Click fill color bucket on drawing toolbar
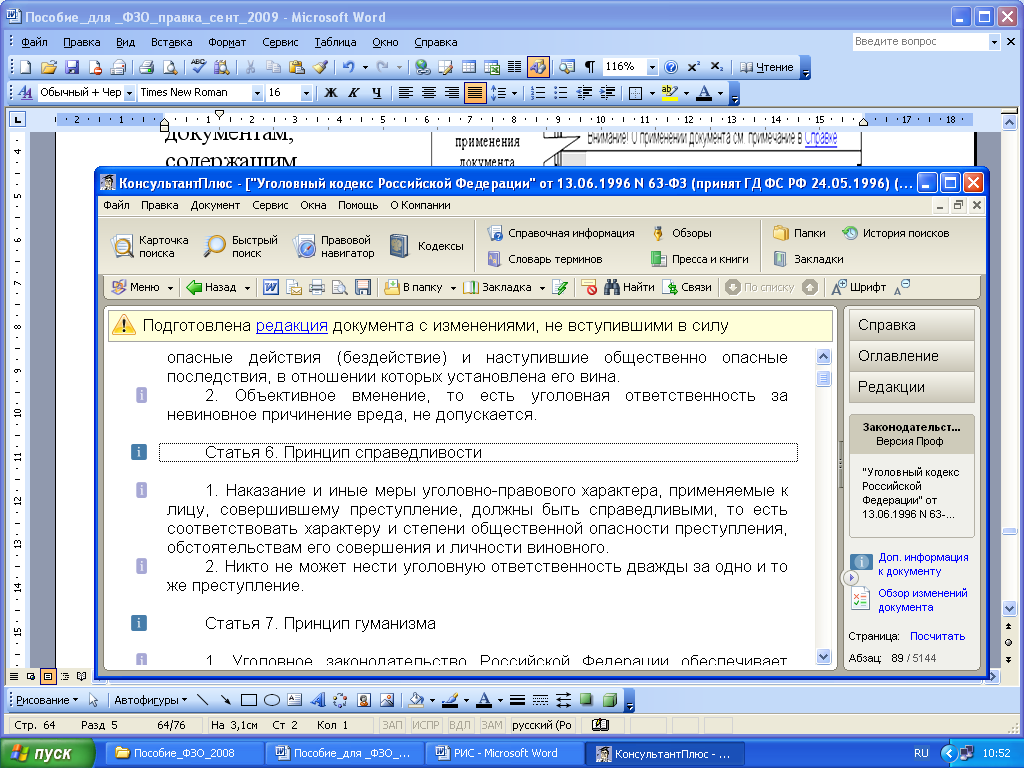The image size is (1024, 768). coord(415,700)
